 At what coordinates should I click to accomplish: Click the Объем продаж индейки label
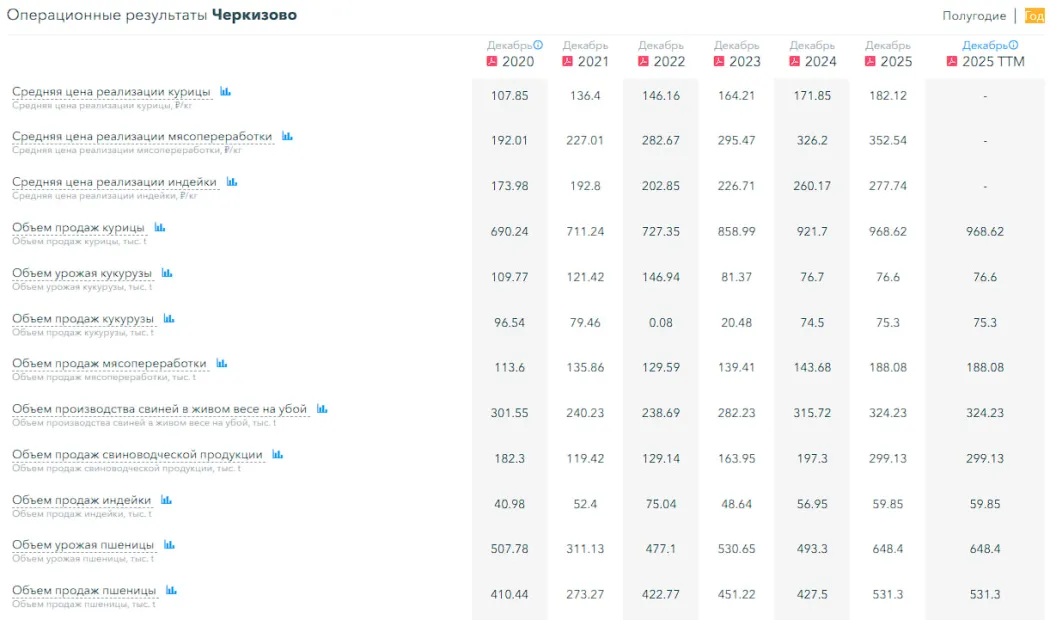click(x=82, y=500)
